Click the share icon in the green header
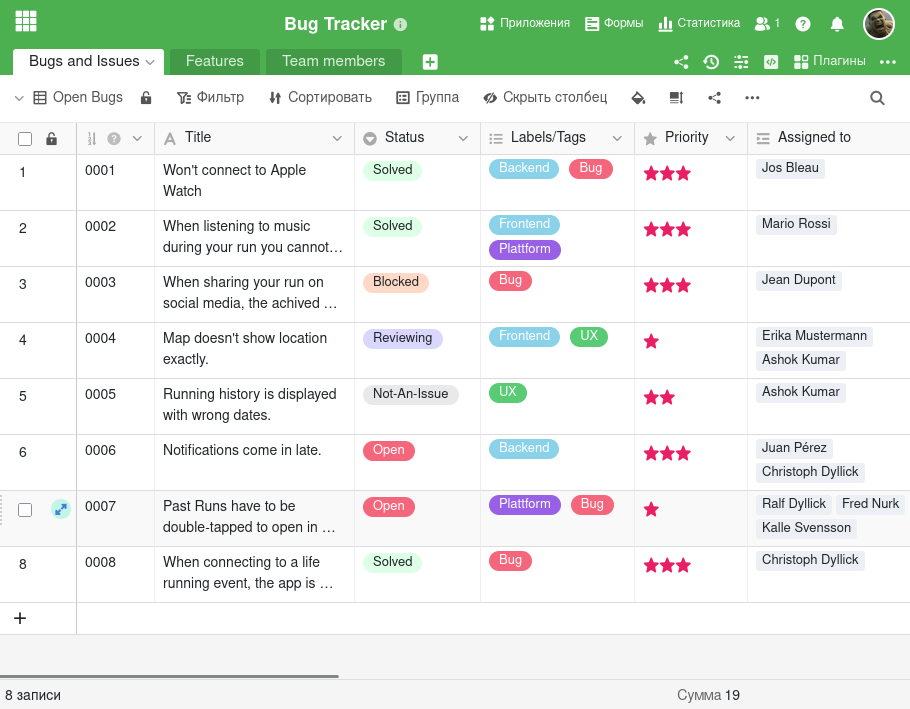This screenshot has height=709, width=910. (x=681, y=61)
